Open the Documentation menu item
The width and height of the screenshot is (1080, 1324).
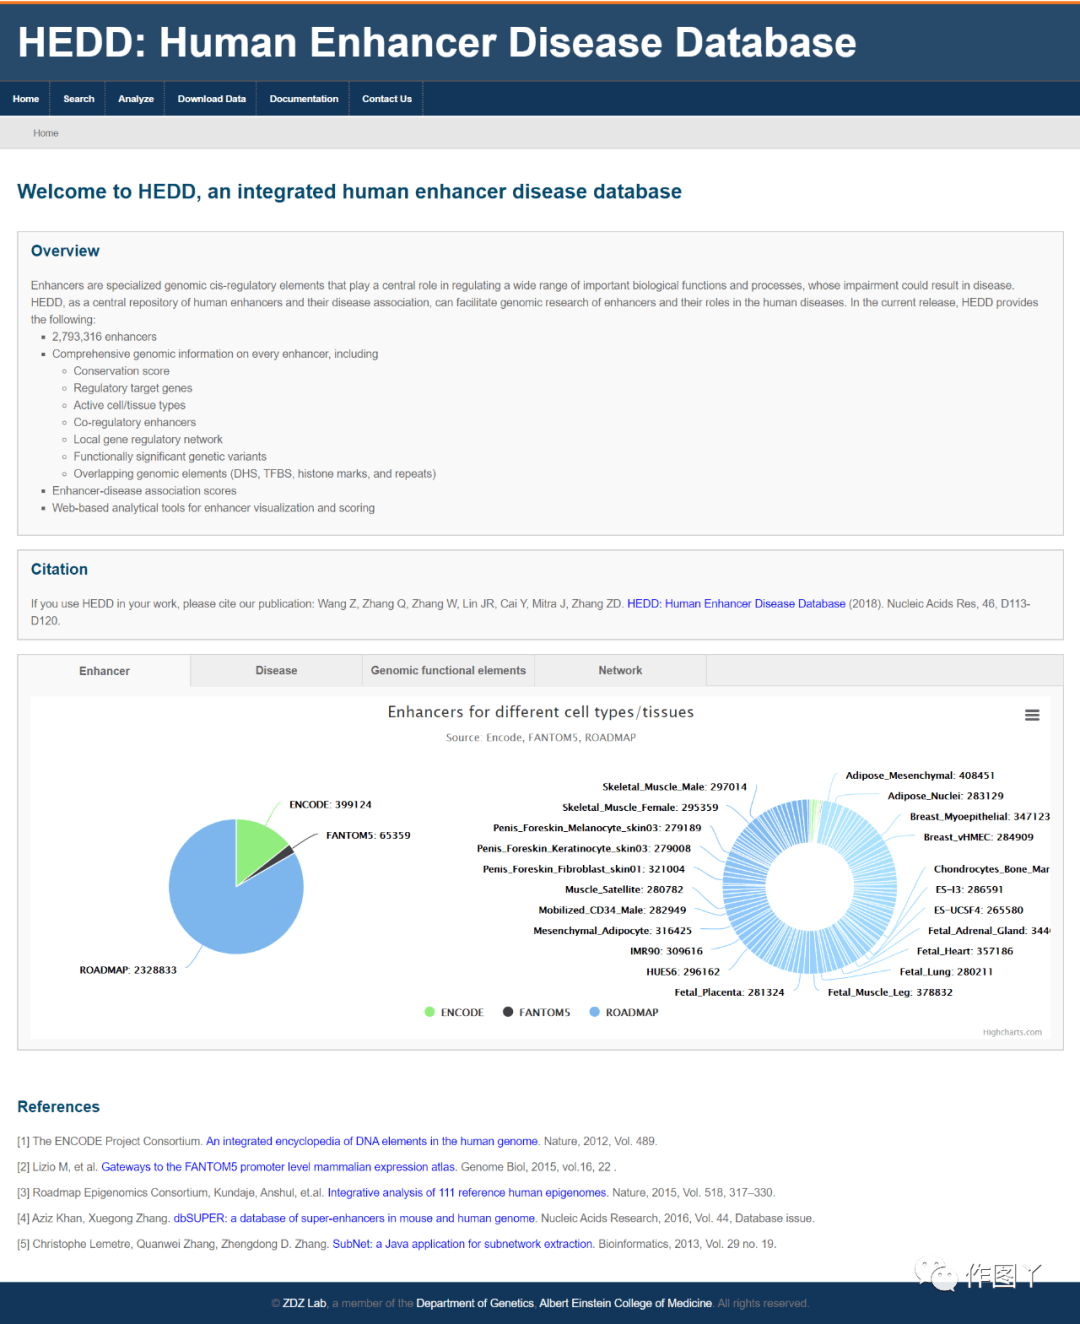coord(304,99)
